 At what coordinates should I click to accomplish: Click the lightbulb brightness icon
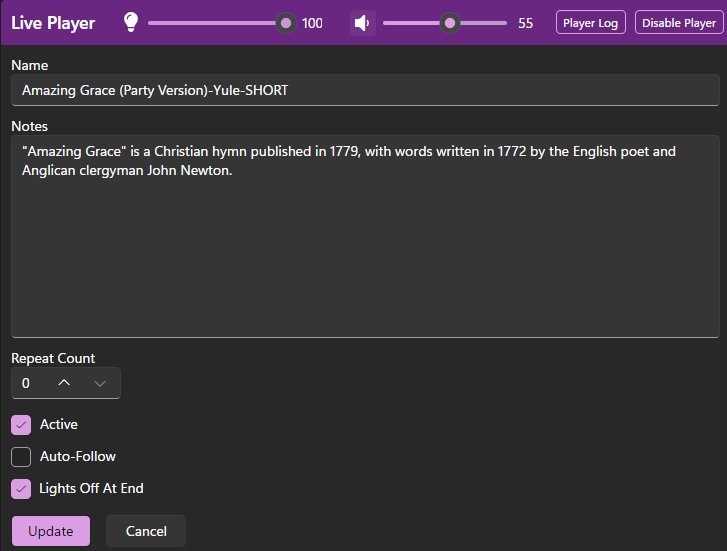pos(130,22)
